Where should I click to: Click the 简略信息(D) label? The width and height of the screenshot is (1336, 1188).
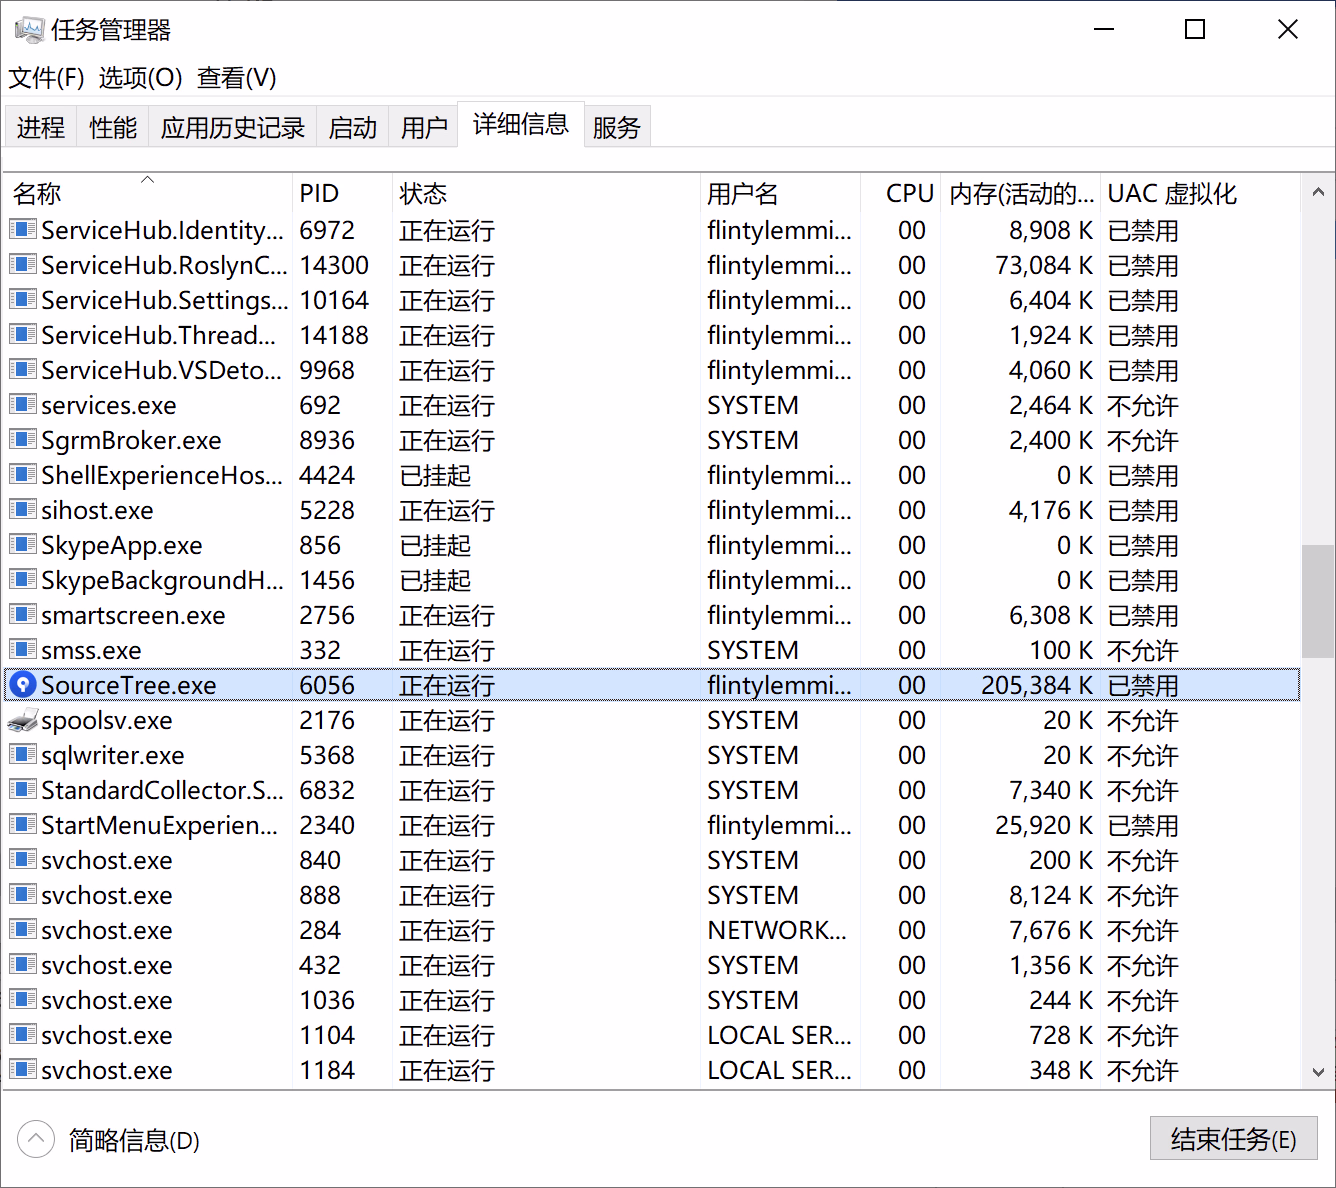click(134, 1141)
